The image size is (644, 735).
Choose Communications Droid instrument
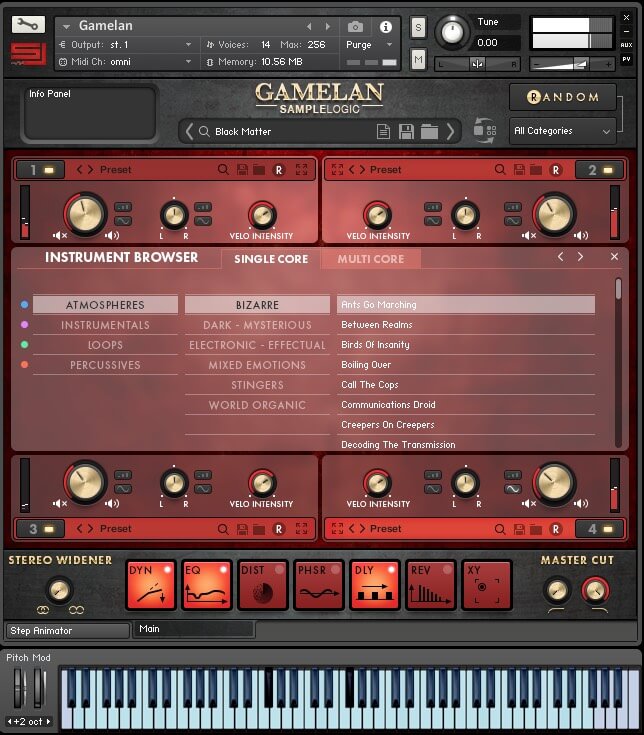(x=466, y=405)
